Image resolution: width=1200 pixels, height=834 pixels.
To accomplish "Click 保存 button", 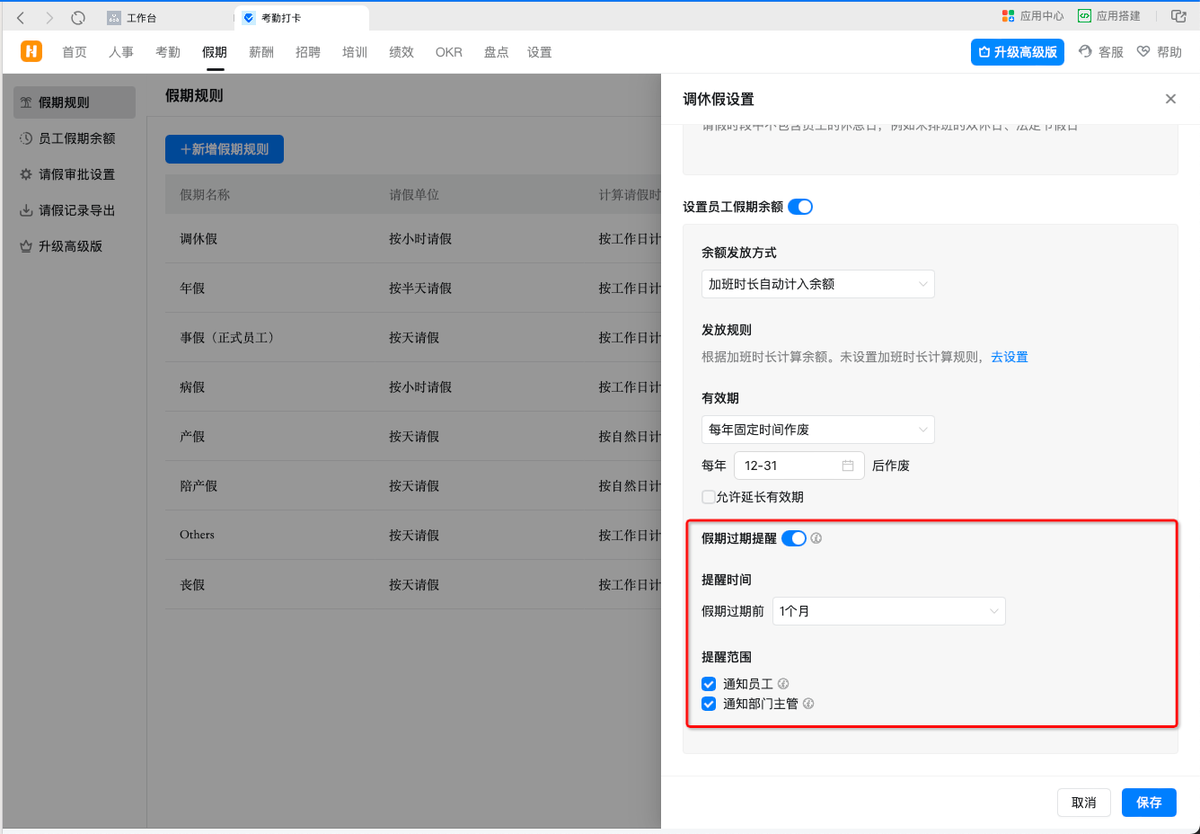I will (x=1148, y=802).
